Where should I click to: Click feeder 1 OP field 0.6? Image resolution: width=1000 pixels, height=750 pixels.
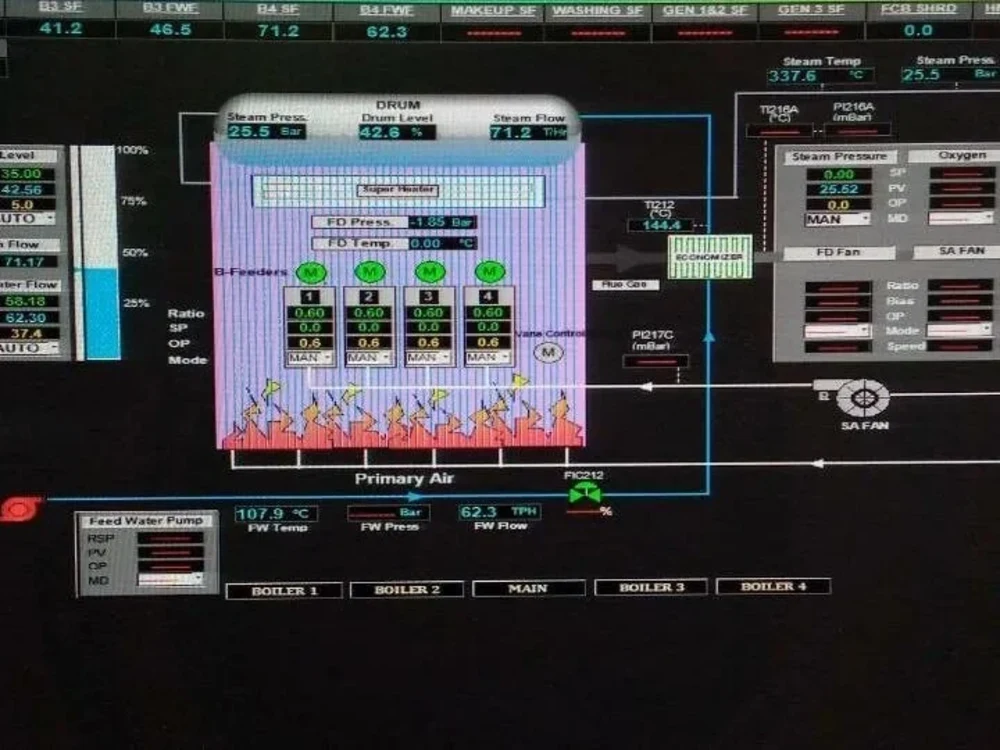[x=309, y=343]
